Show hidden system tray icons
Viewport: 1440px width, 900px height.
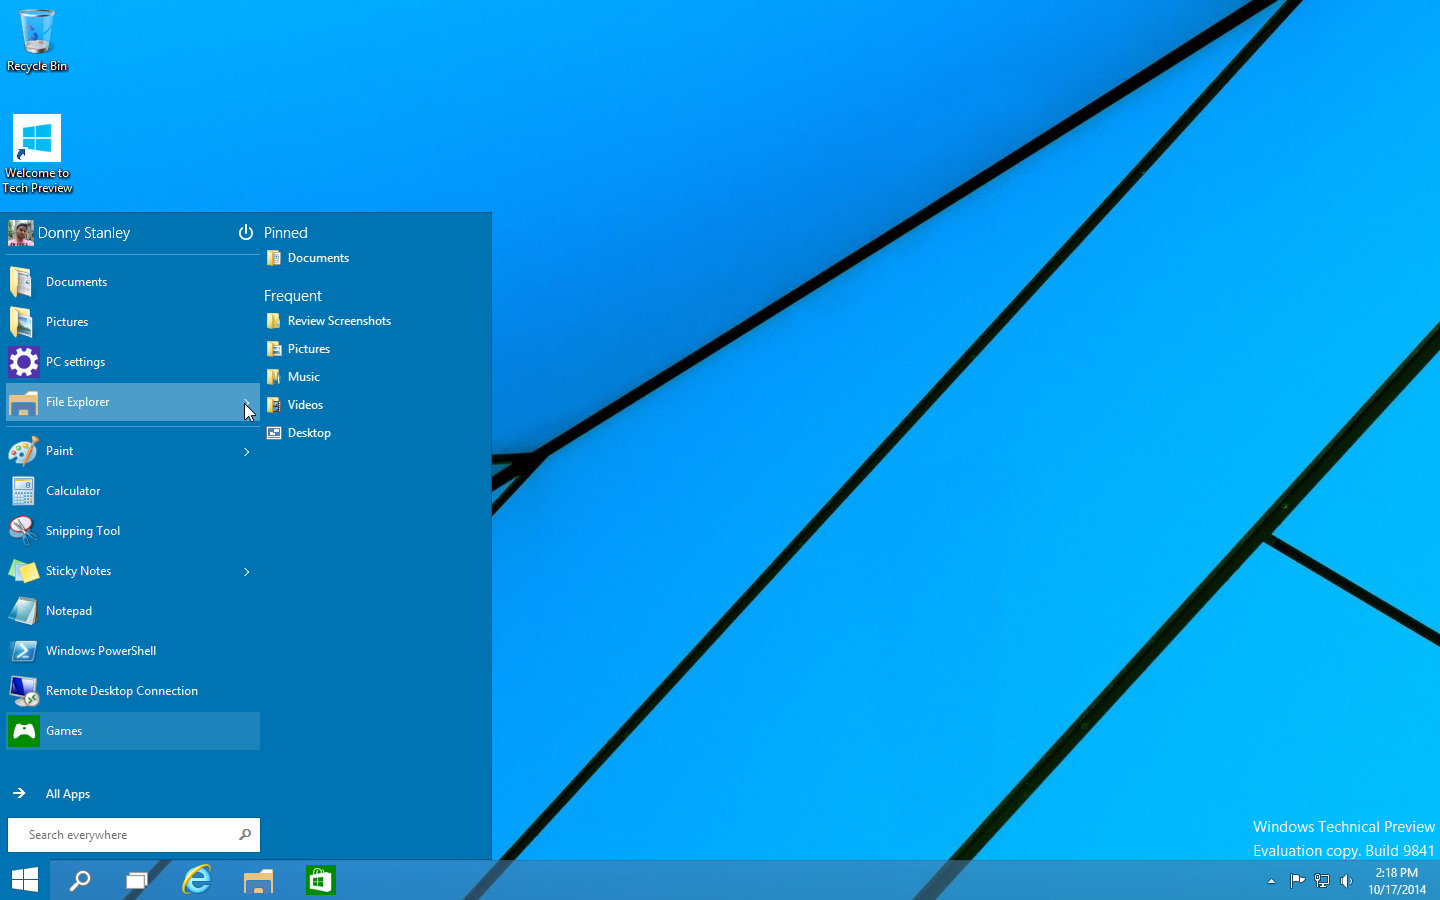click(x=1271, y=881)
